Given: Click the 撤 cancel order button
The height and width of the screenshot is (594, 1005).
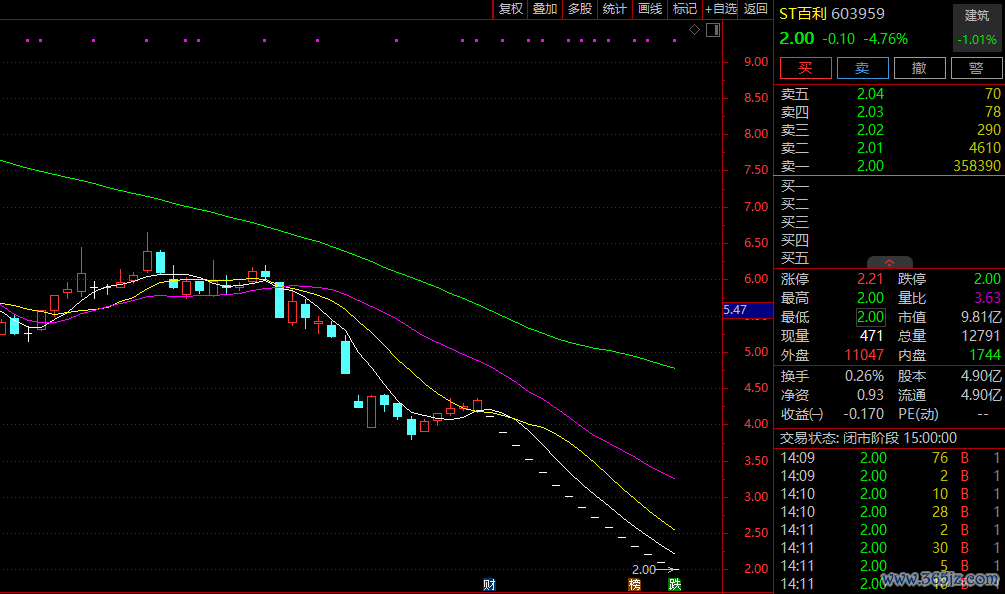Looking at the screenshot, I should 920,68.
